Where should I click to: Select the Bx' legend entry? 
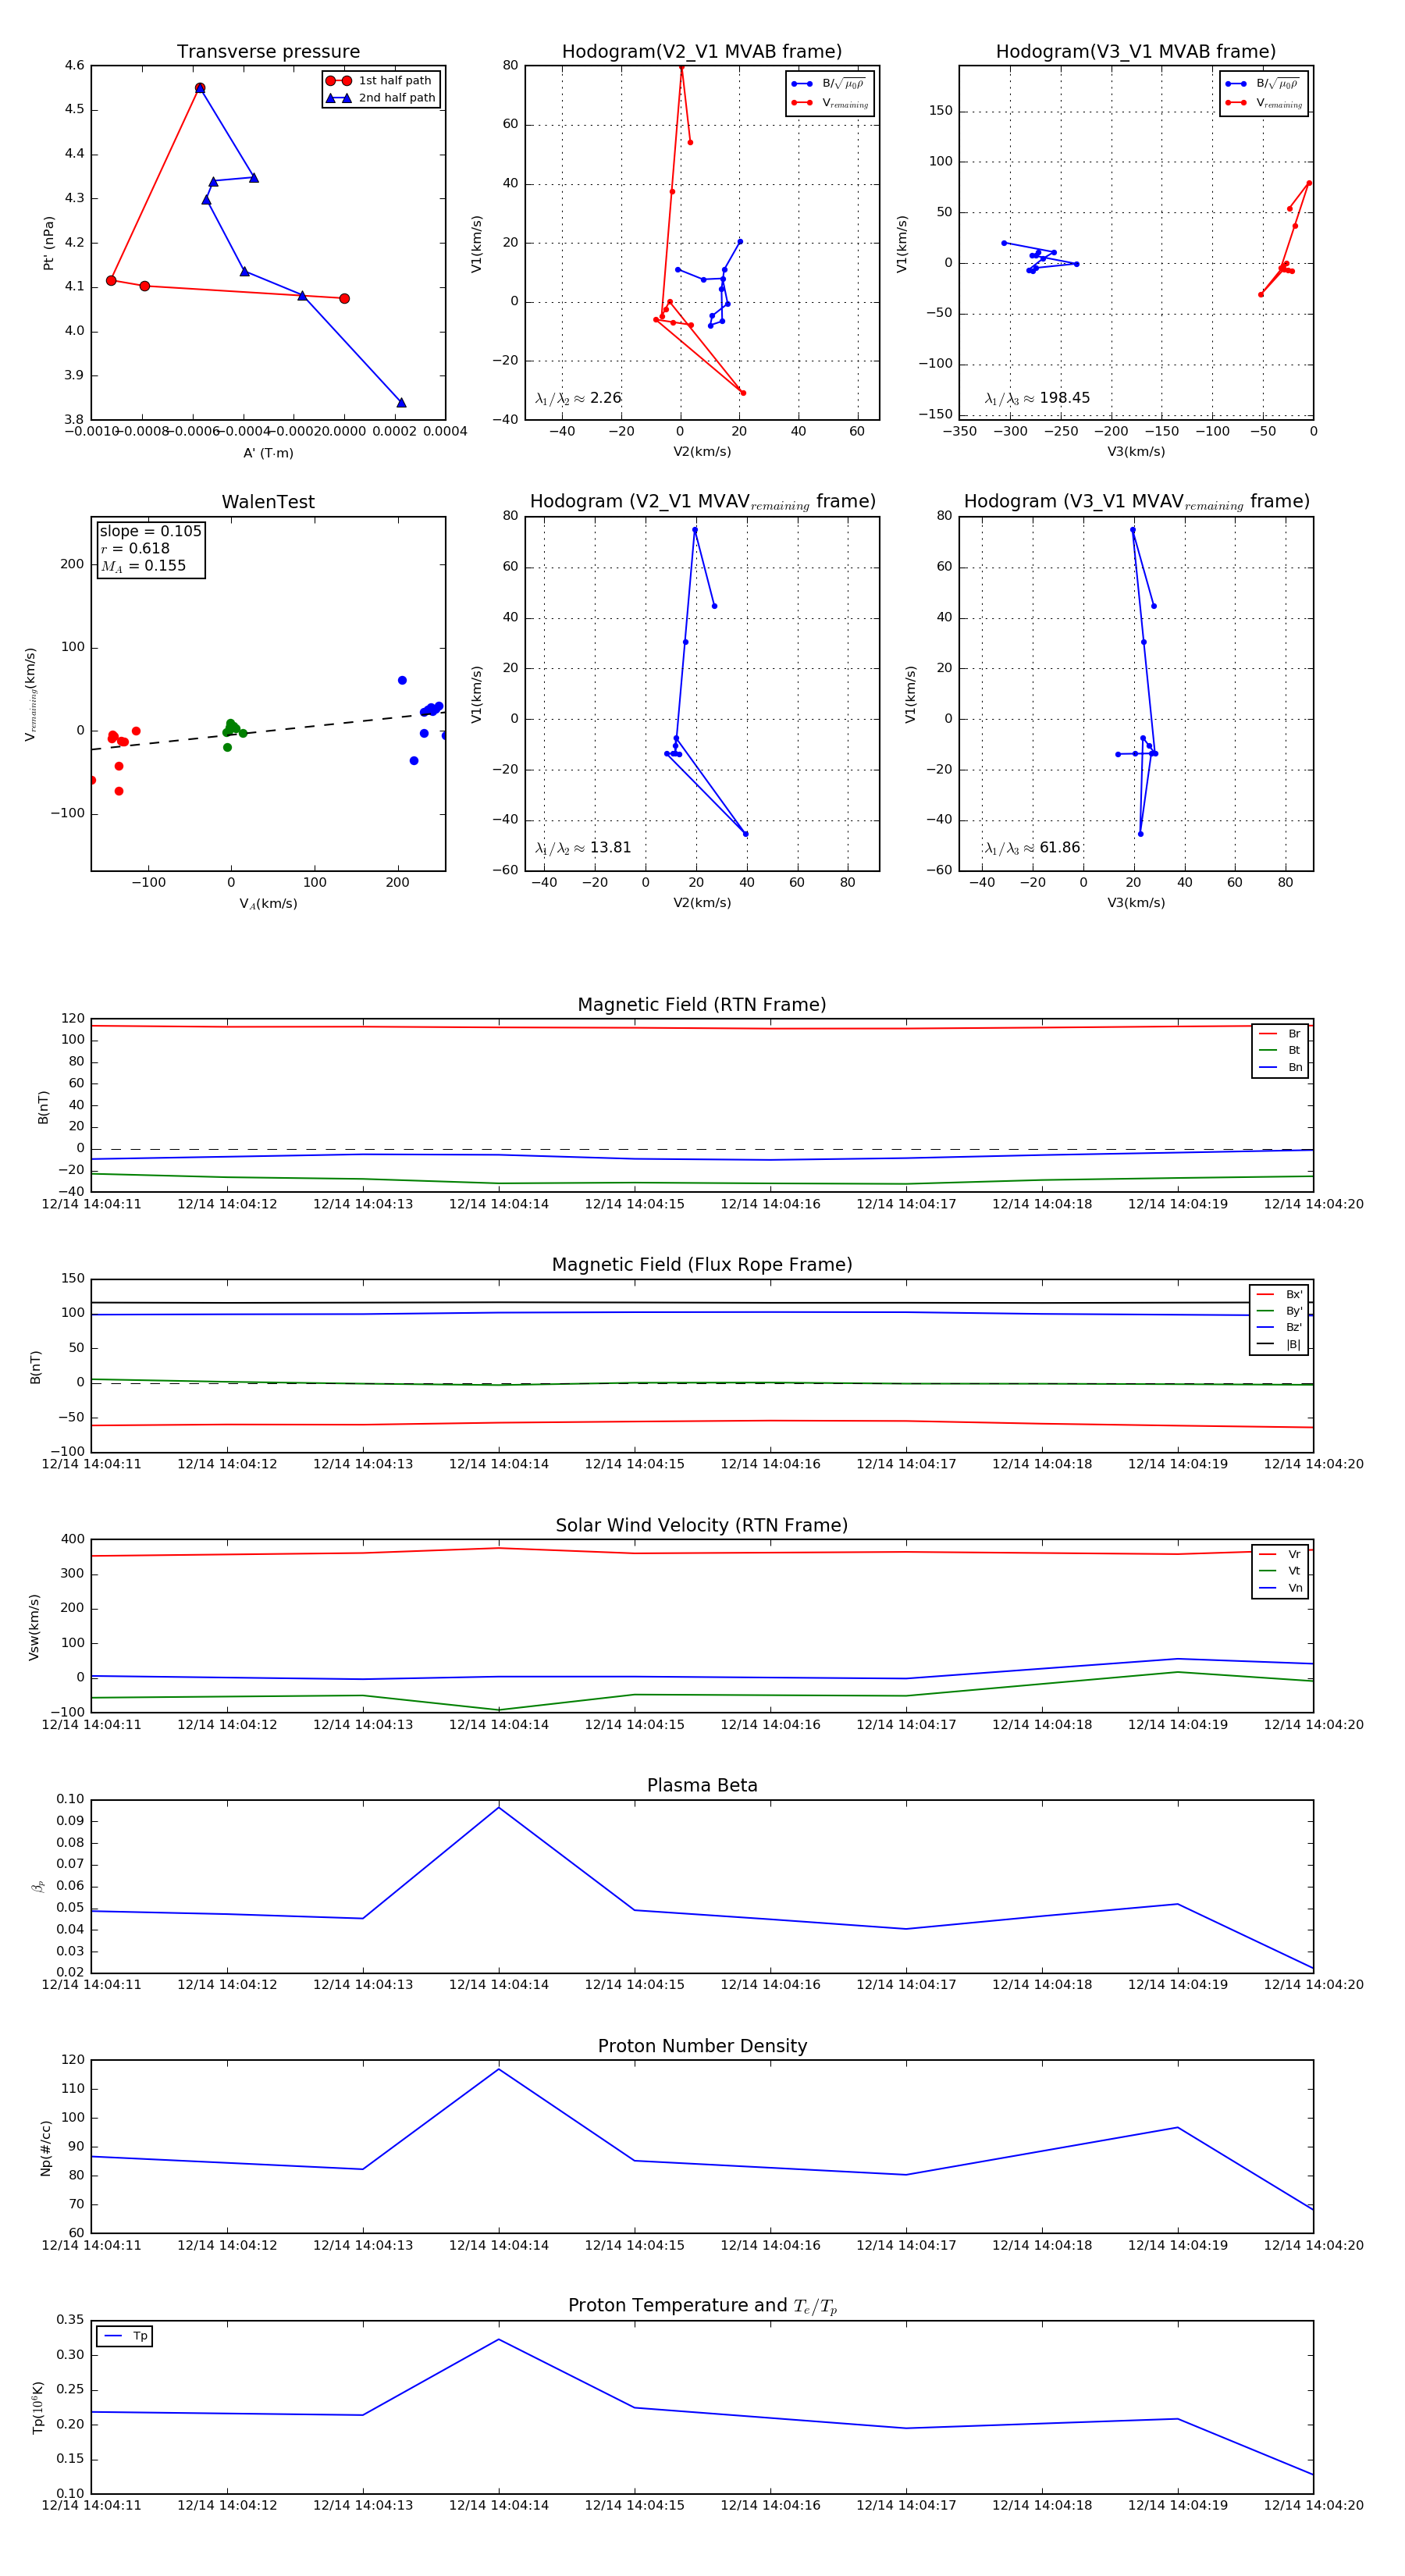point(1279,1294)
